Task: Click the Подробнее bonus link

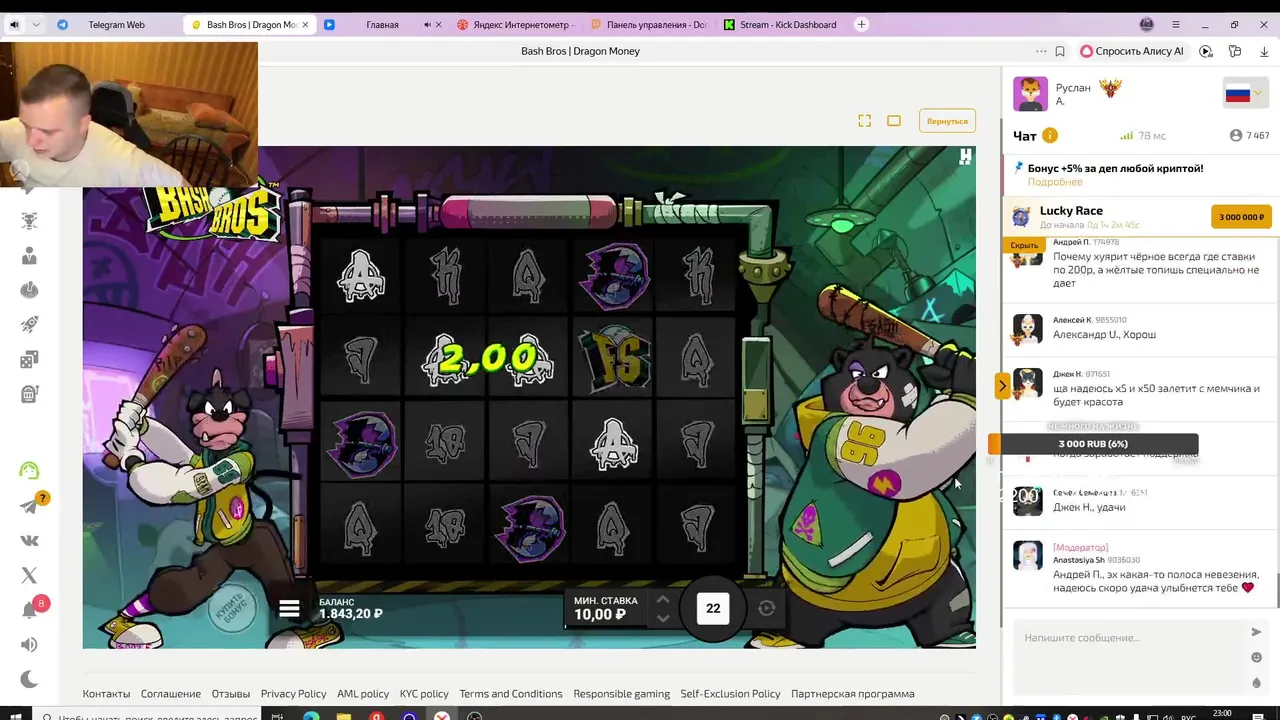Action: 1055,182
